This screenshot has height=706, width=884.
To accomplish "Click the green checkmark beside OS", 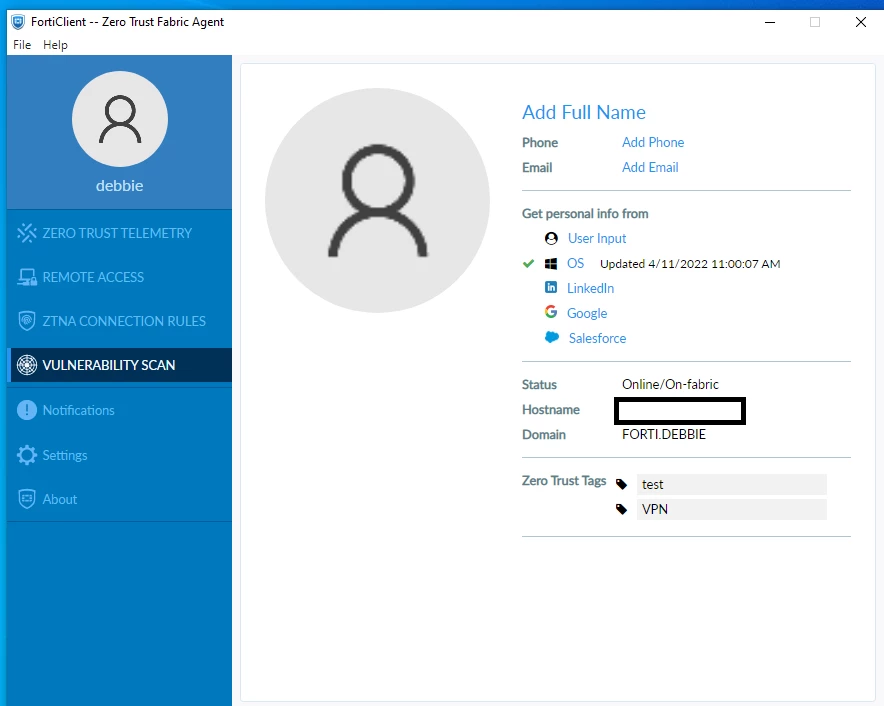I will pyautogui.click(x=528, y=263).
